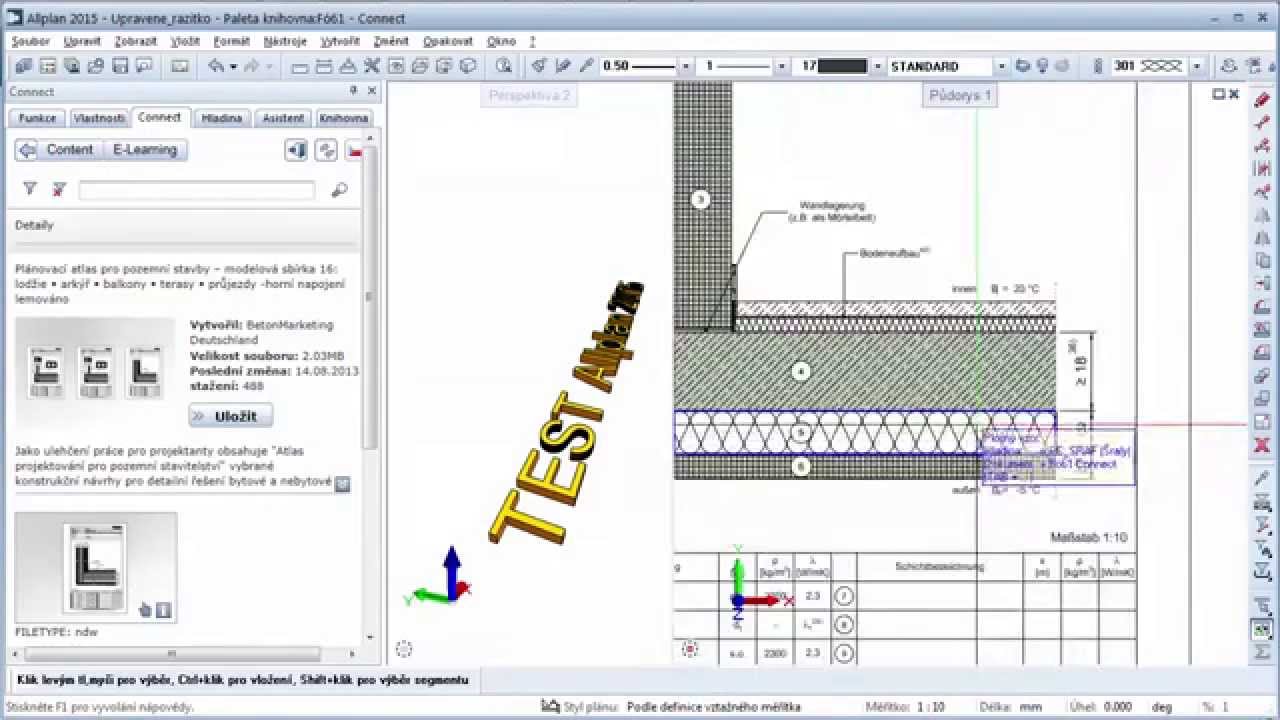
Task: Click the red pencil icon atop right toolbar
Action: (x=1262, y=100)
